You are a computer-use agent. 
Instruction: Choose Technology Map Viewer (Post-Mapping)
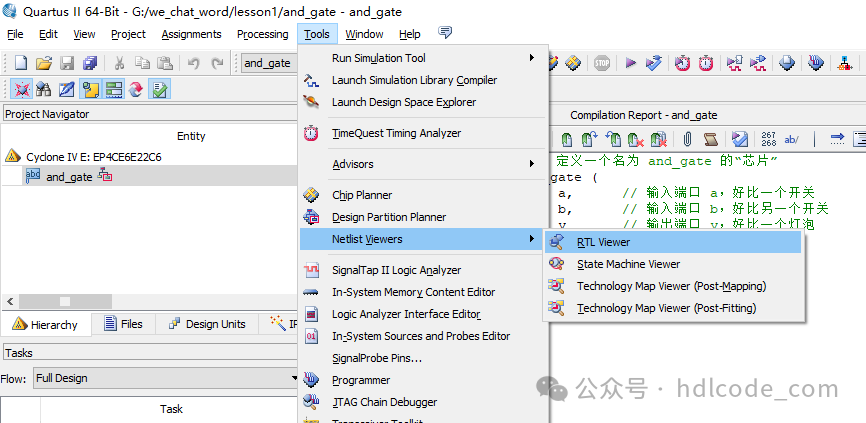click(x=673, y=286)
